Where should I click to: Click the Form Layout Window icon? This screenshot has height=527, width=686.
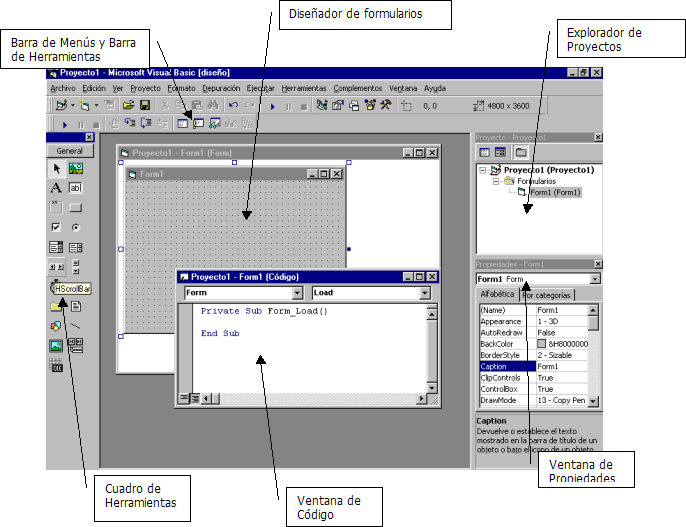354,105
